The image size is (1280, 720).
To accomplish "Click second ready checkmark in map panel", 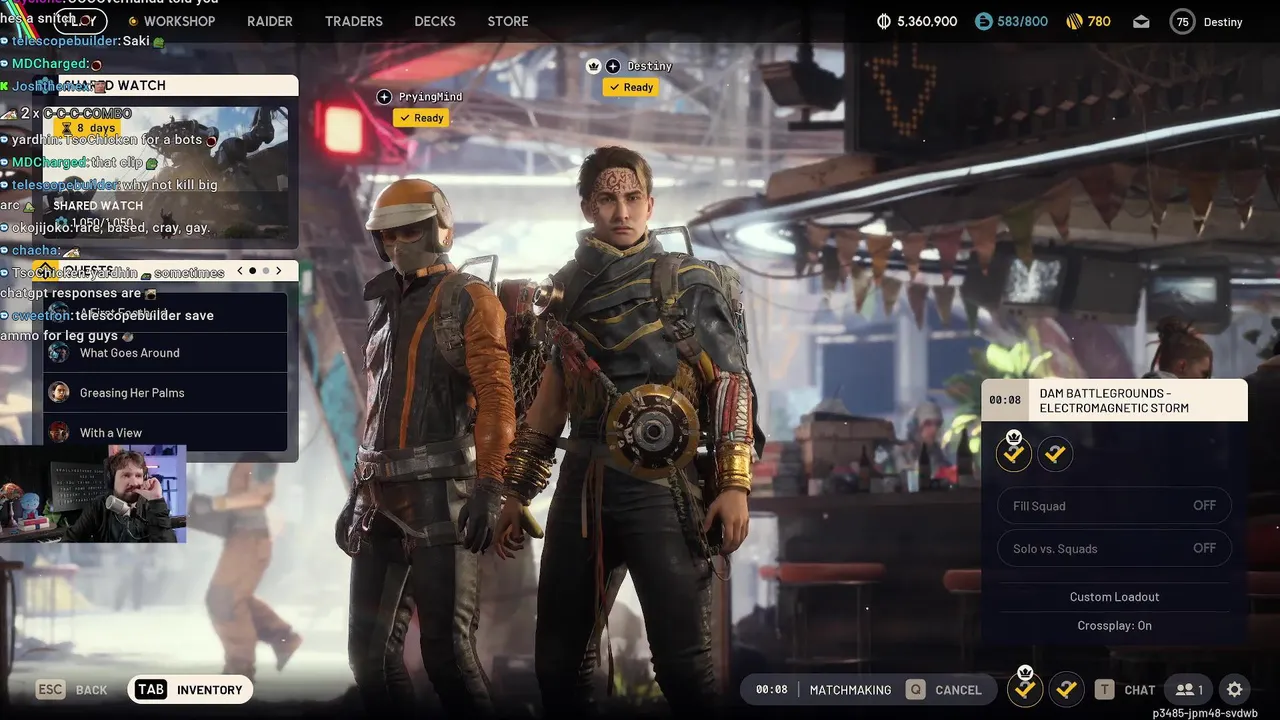I will pos(1055,454).
